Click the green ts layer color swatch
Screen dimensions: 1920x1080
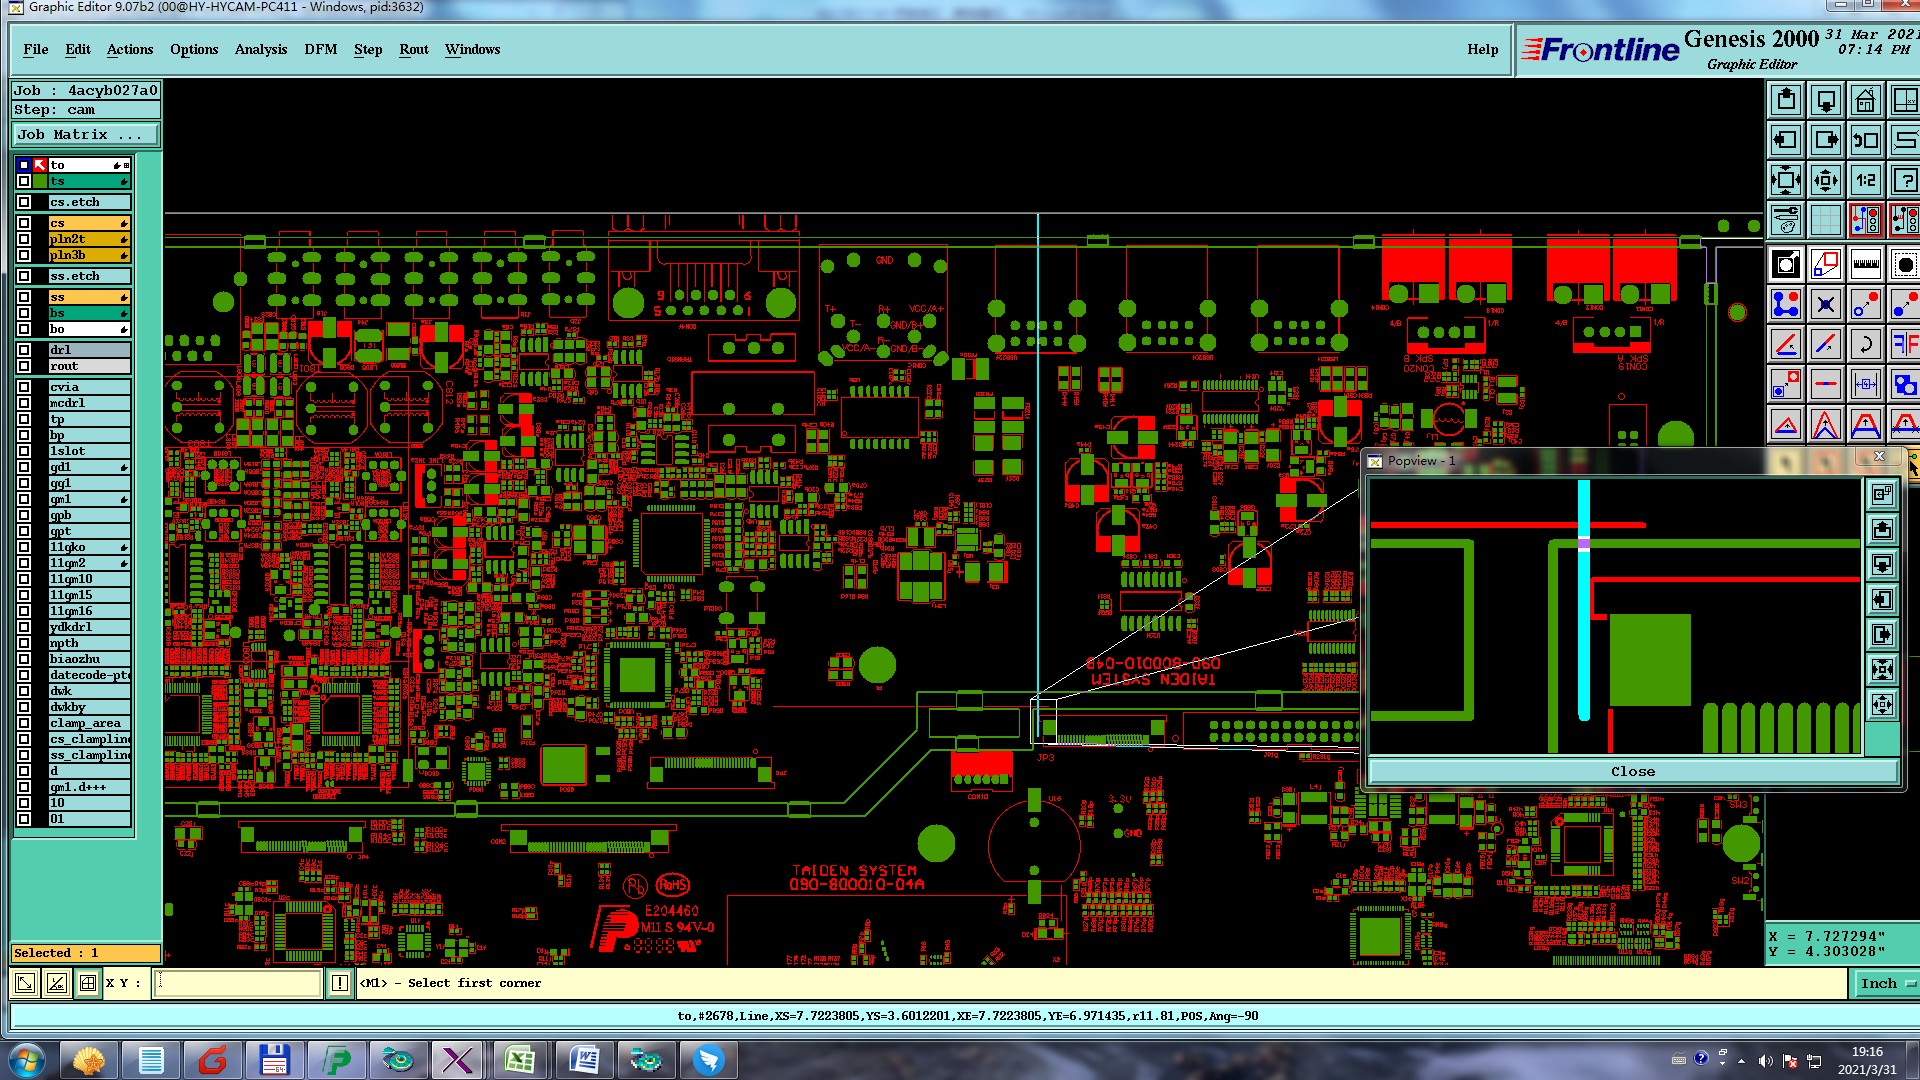(x=40, y=181)
